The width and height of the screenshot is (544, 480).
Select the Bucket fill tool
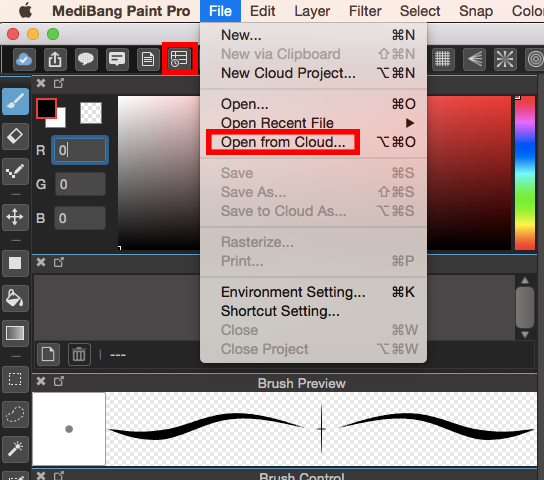click(x=15, y=298)
